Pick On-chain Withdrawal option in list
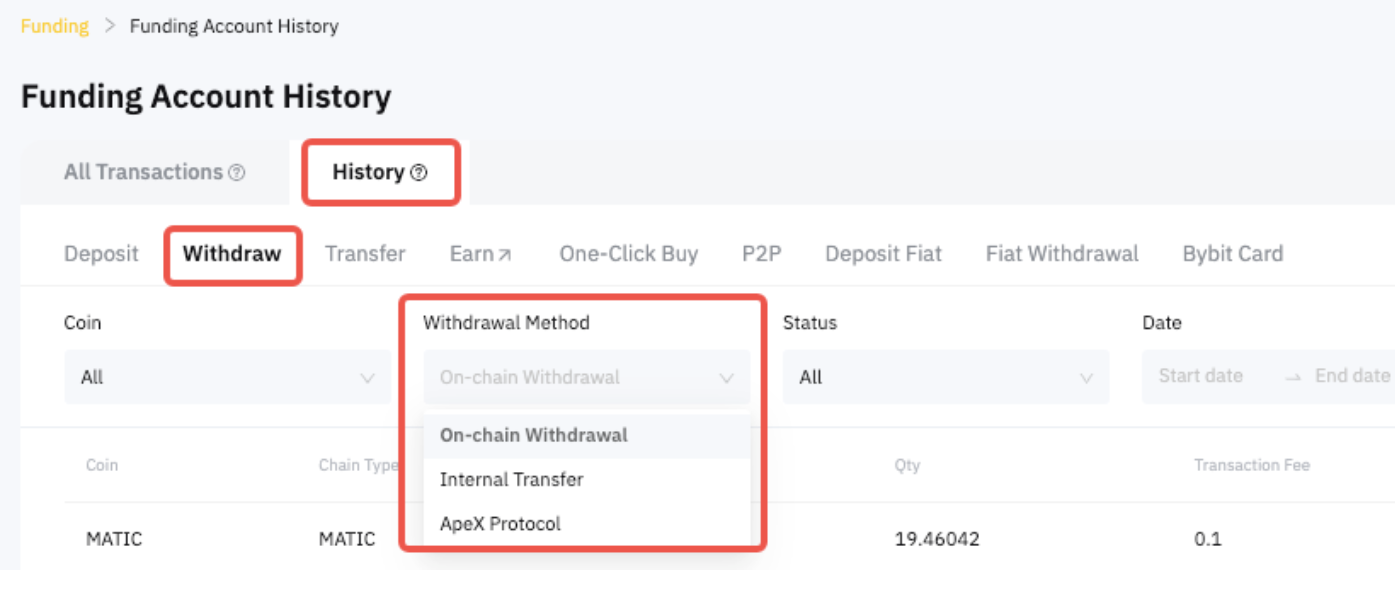The width and height of the screenshot is (1398, 589). [x=533, y=435]
